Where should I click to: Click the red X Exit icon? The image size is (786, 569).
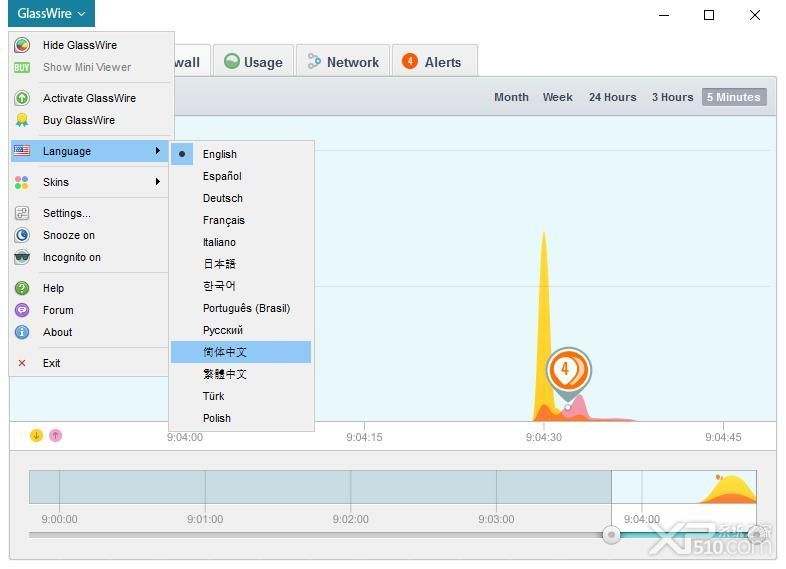(x=22, y=363)
